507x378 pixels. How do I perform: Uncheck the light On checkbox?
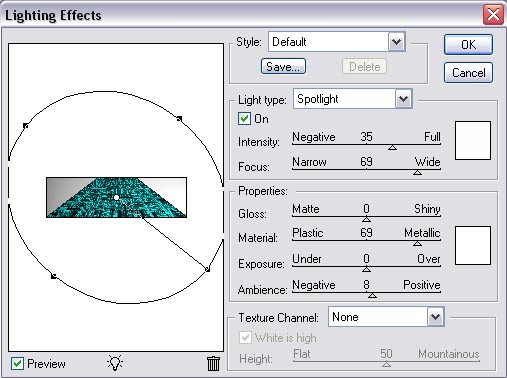pos(244,119)
